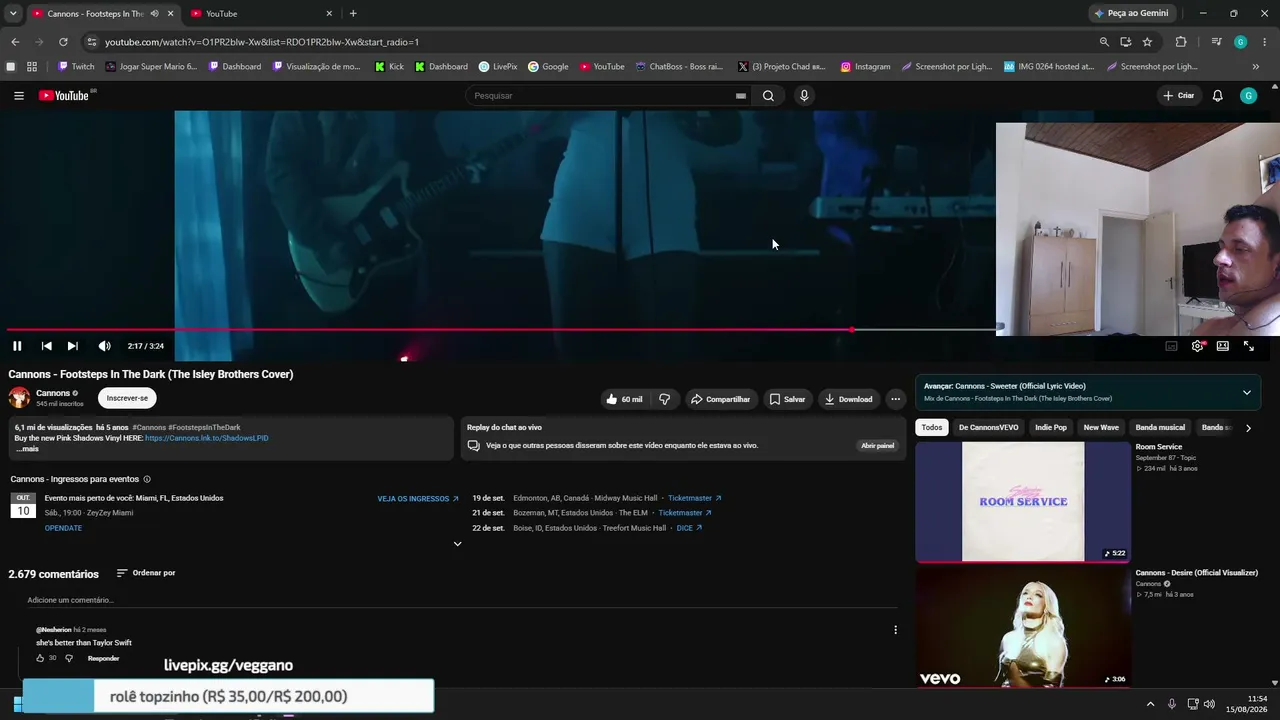Open YouTube notifications bell
Viewport: 1280px width, 720px height.
coord(1217,96)
